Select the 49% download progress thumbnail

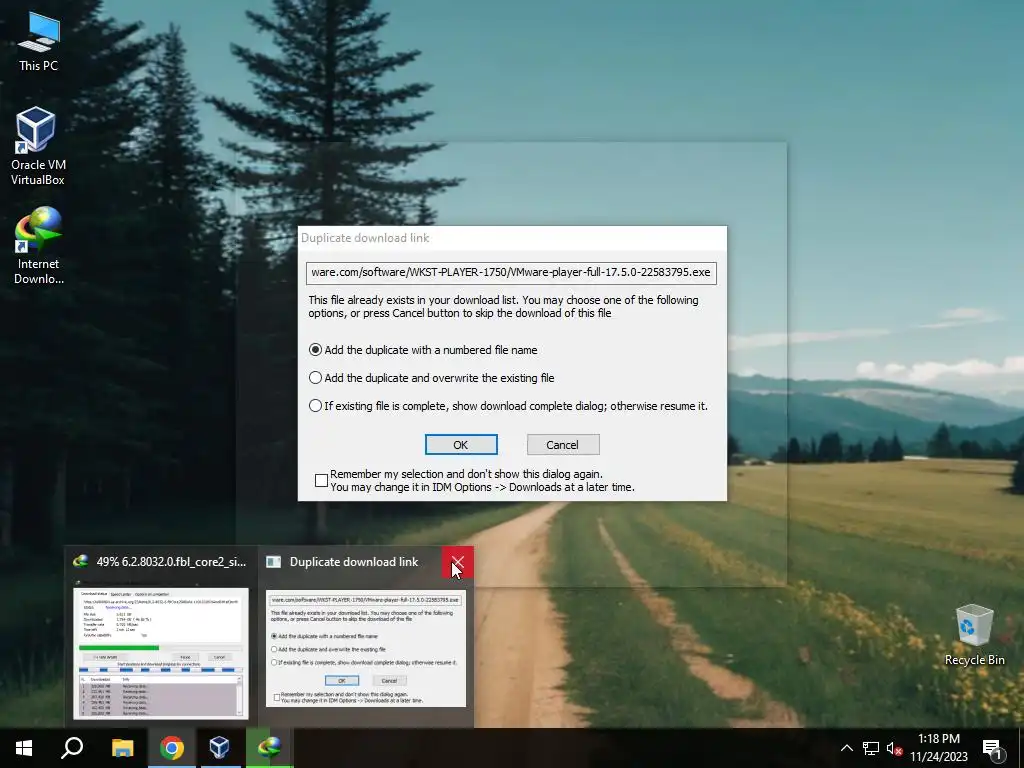tap(161, 653)
